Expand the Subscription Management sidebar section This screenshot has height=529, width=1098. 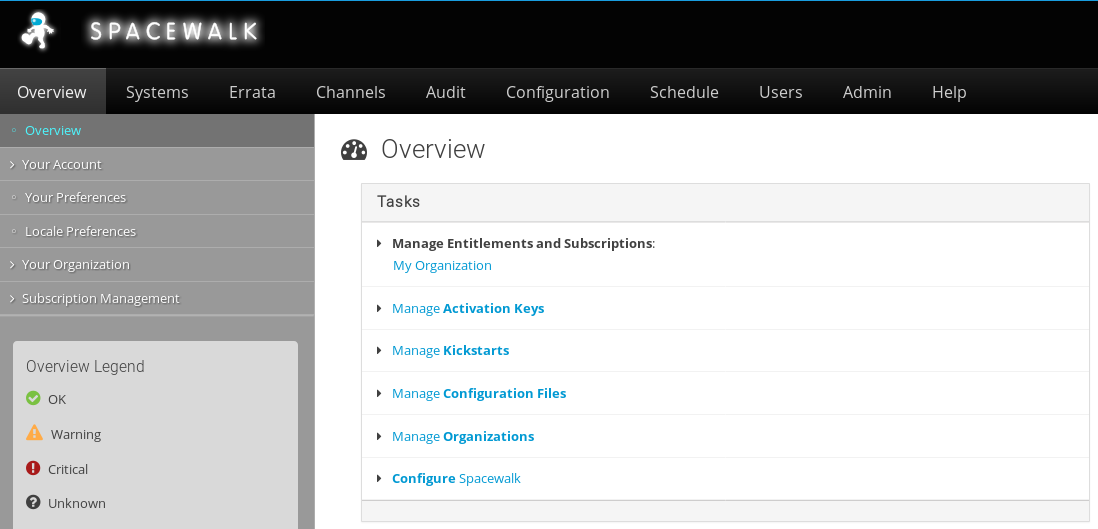(x=100, y=298)
